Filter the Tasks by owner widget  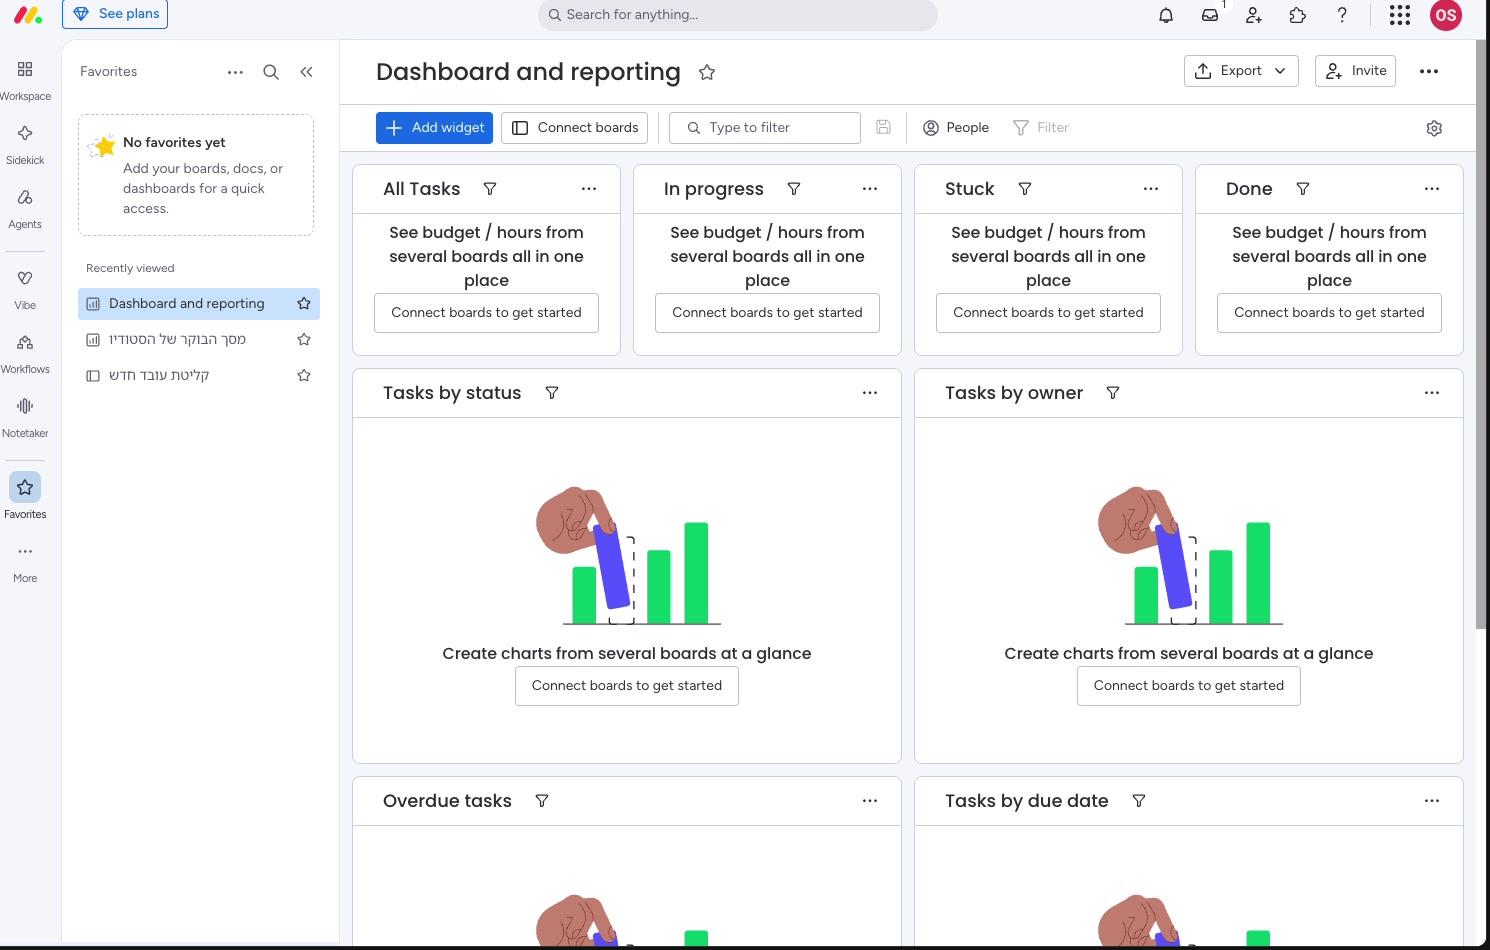tap(1113, 393)
